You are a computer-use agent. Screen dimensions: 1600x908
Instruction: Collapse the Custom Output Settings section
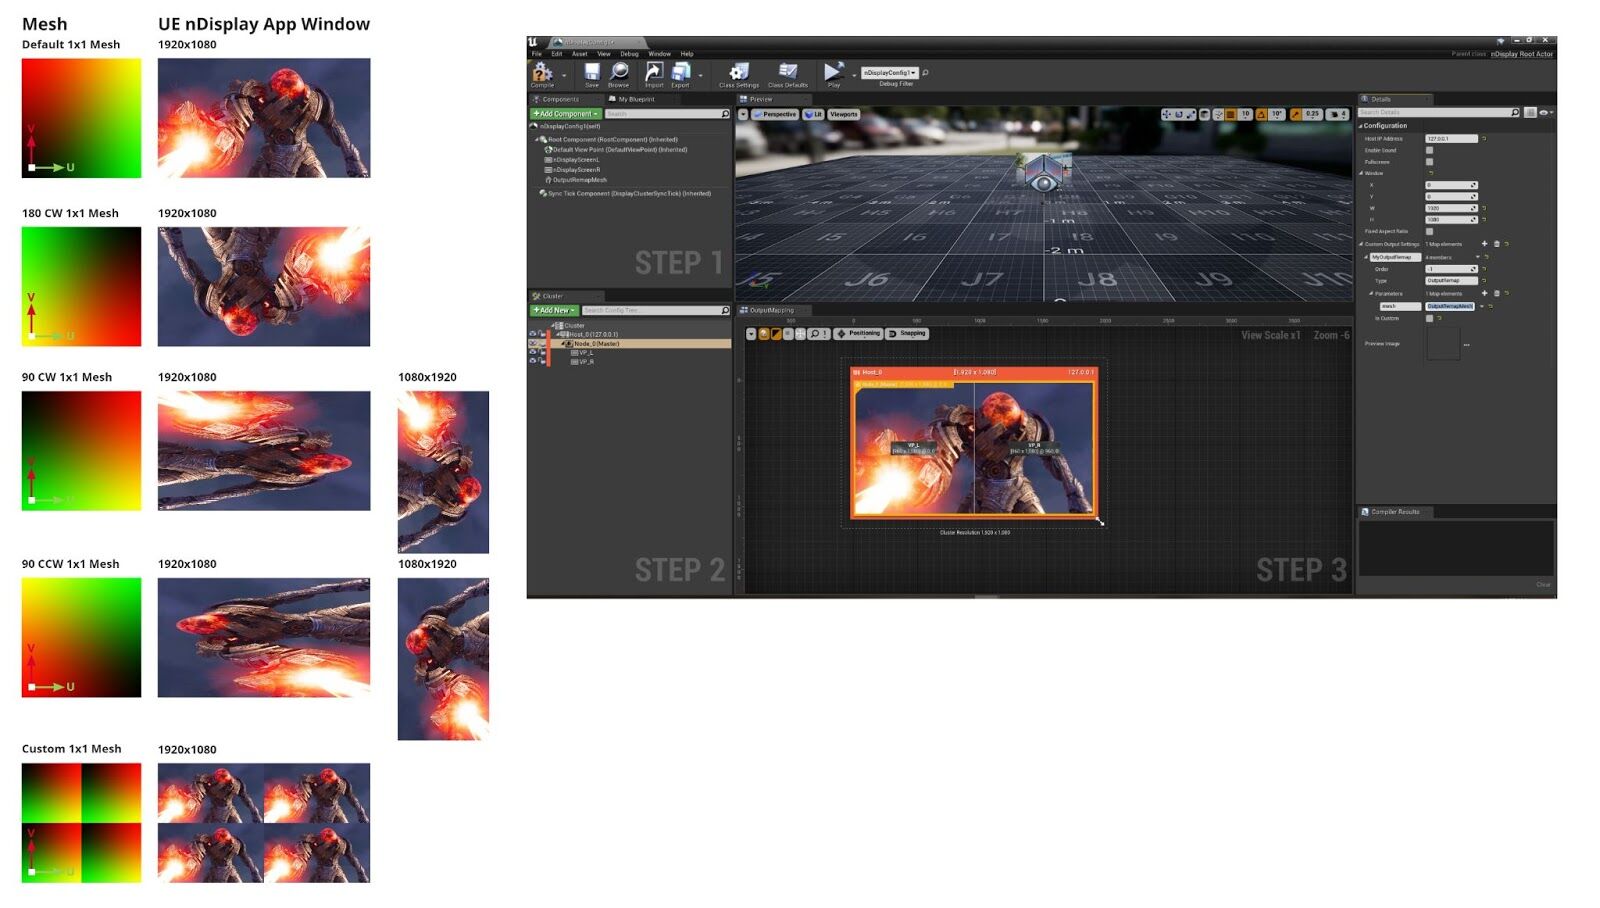(x=1361, y=244)
